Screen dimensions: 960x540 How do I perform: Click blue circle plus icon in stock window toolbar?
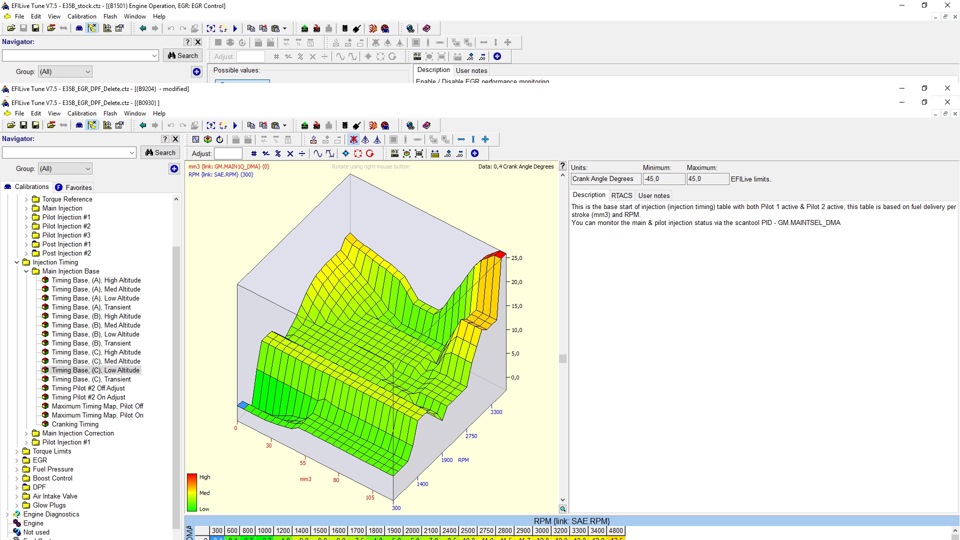pos(497,56)
